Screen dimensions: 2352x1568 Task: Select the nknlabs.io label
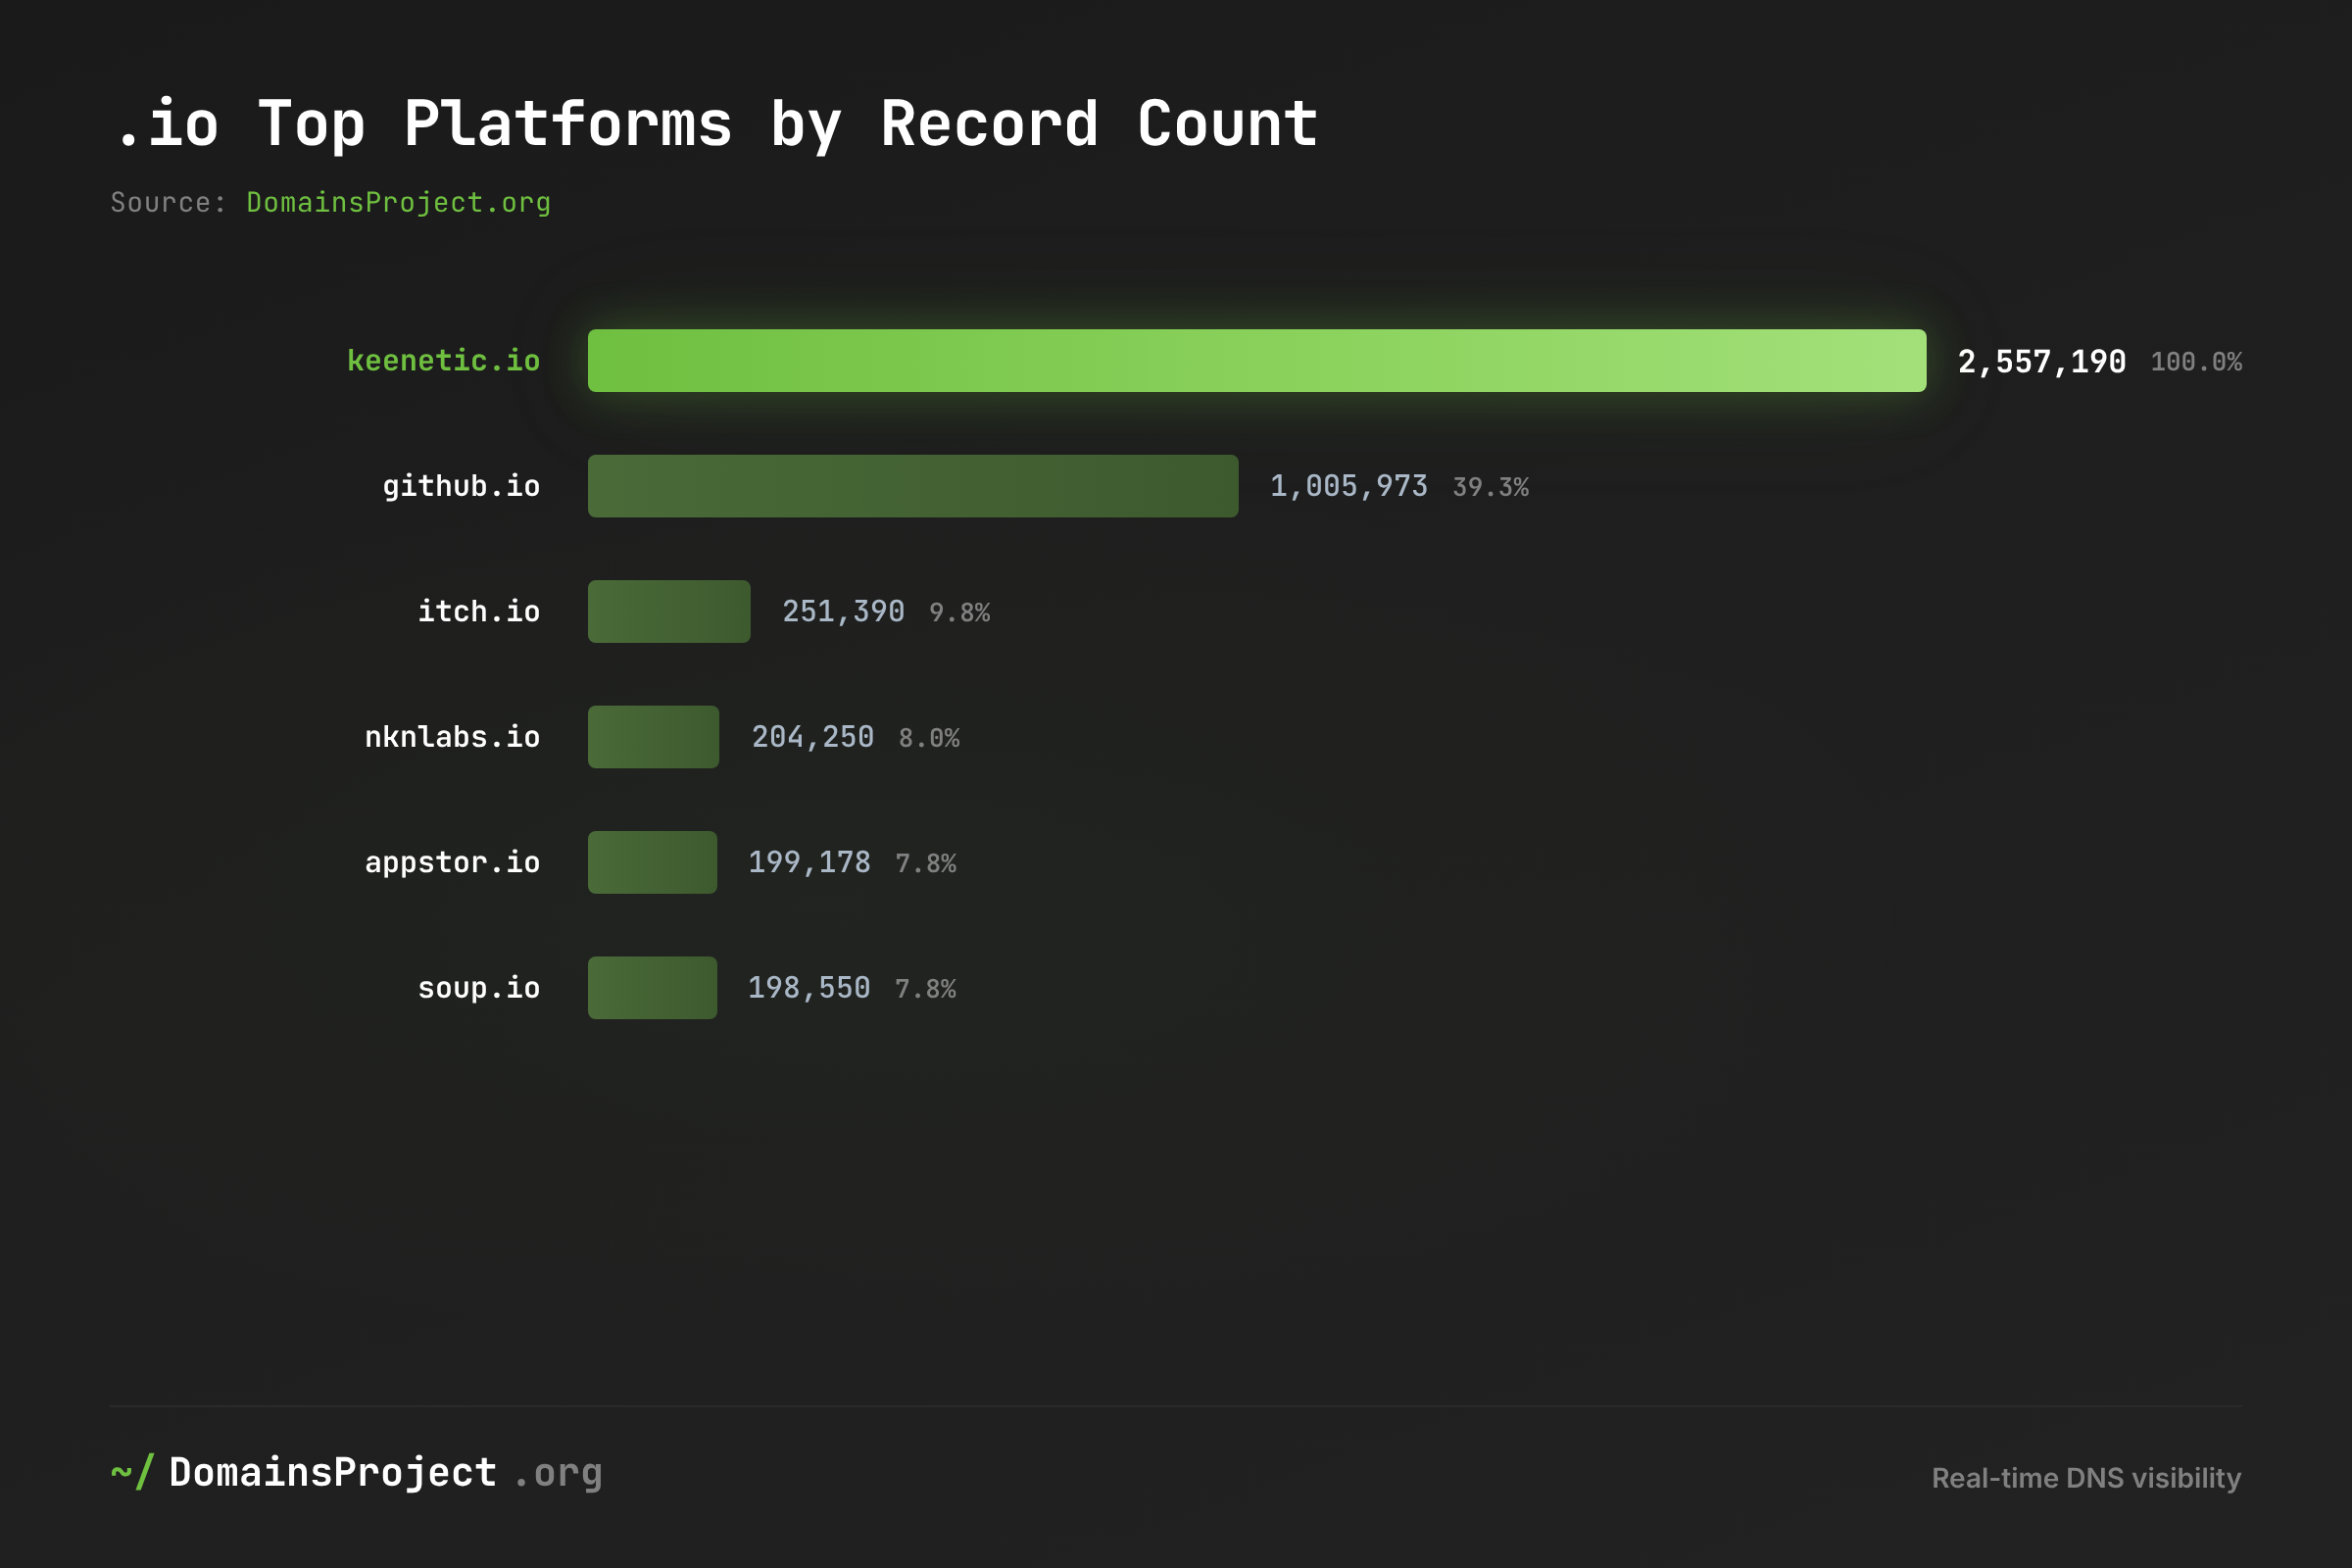click(452, 737)
